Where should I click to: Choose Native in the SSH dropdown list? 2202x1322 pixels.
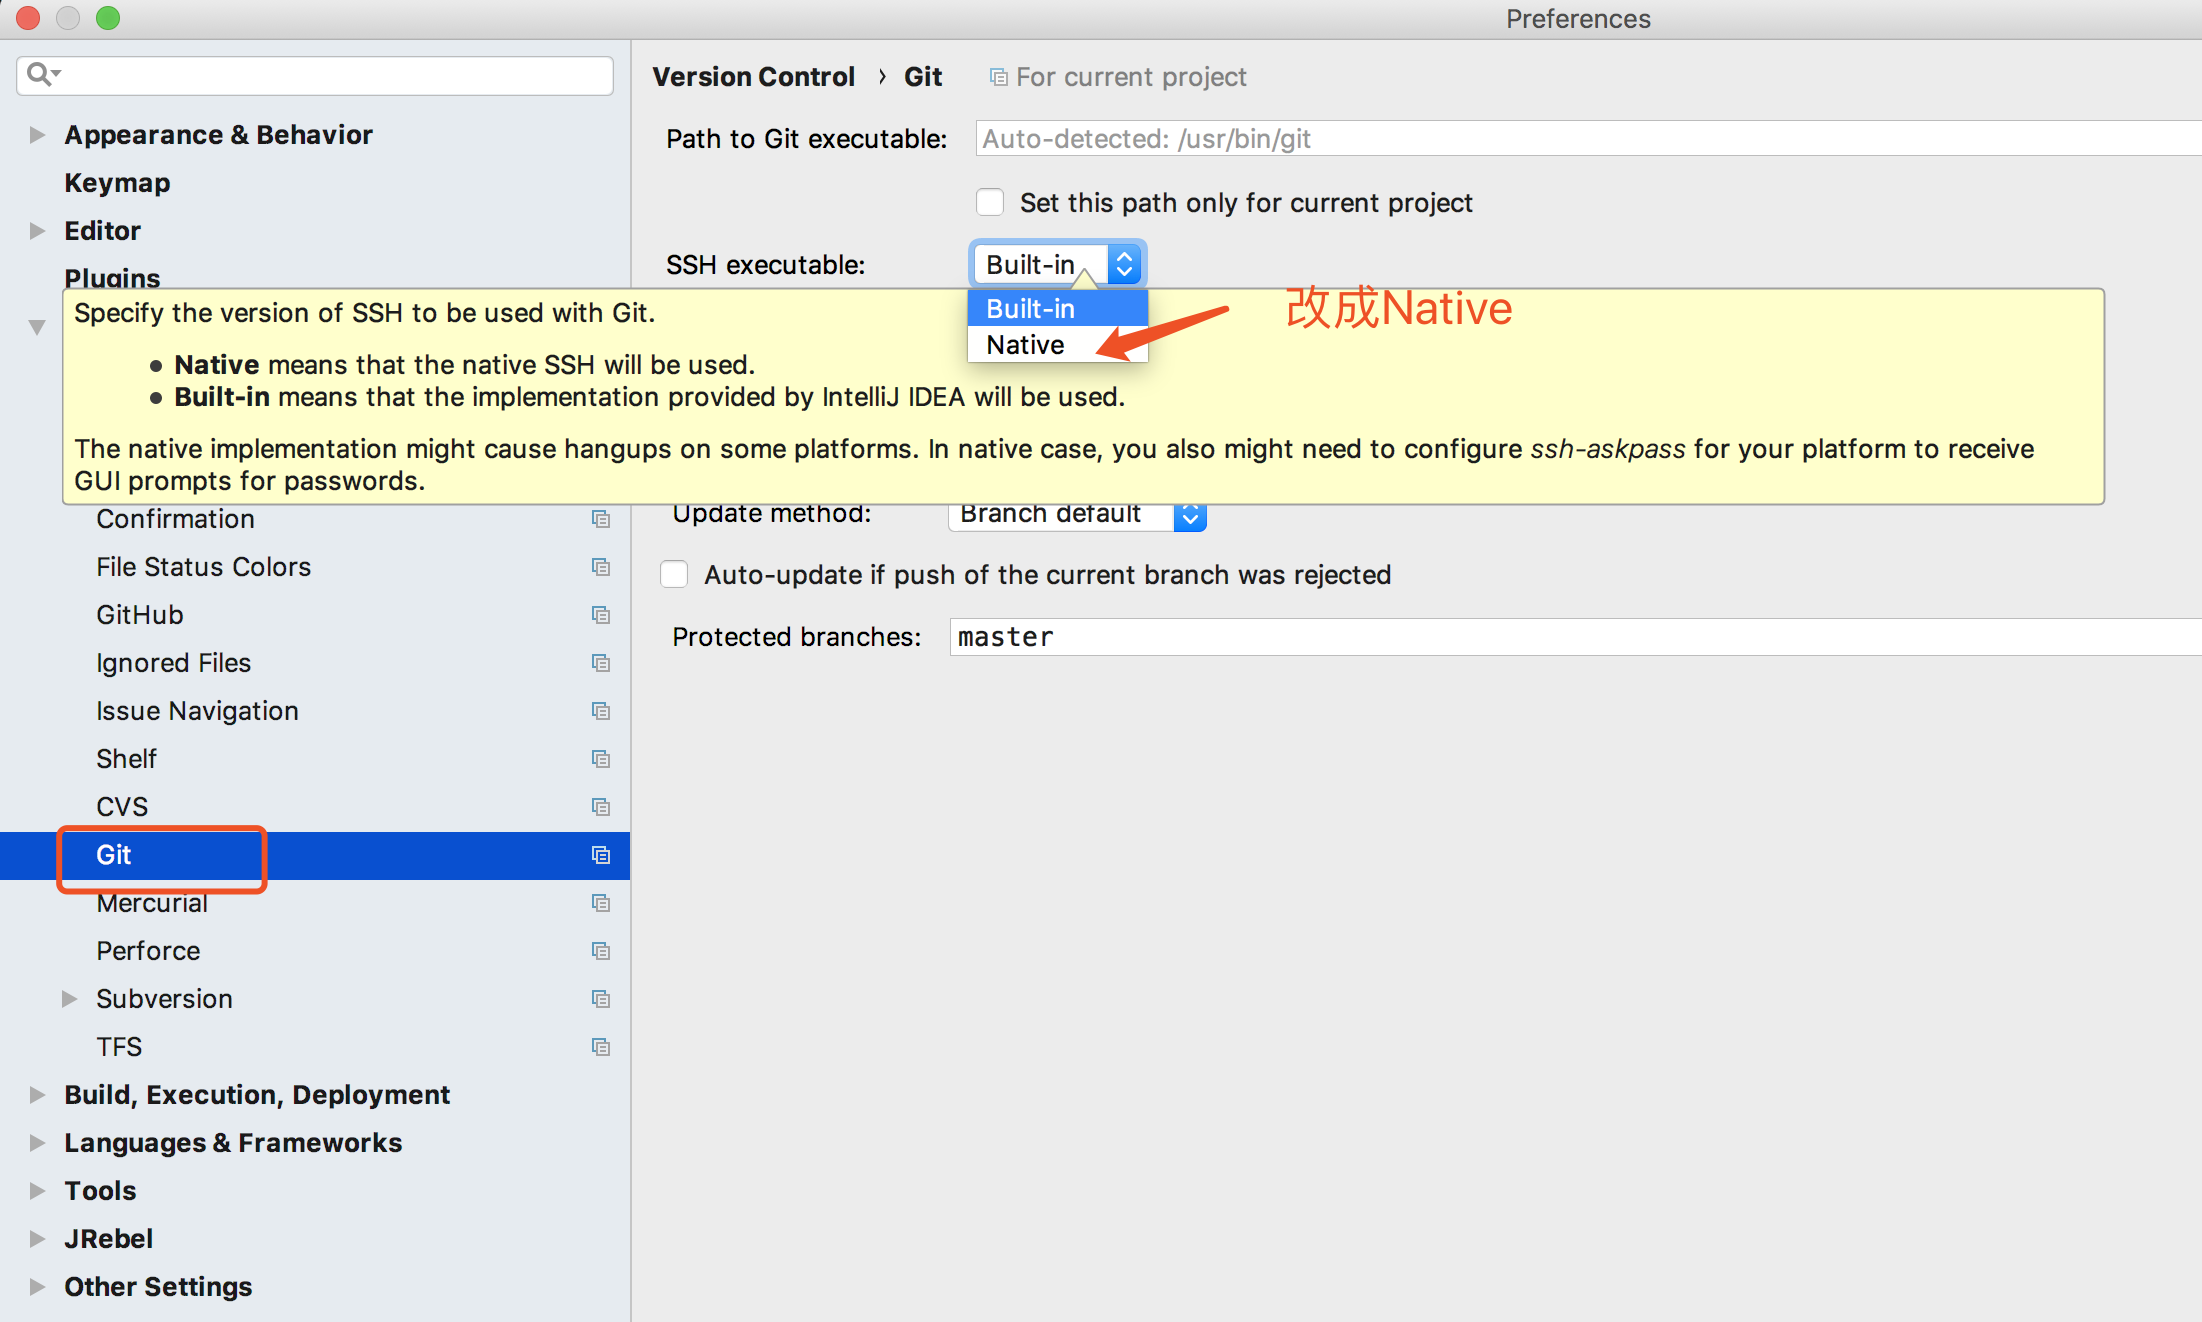tap(1057, 345)
